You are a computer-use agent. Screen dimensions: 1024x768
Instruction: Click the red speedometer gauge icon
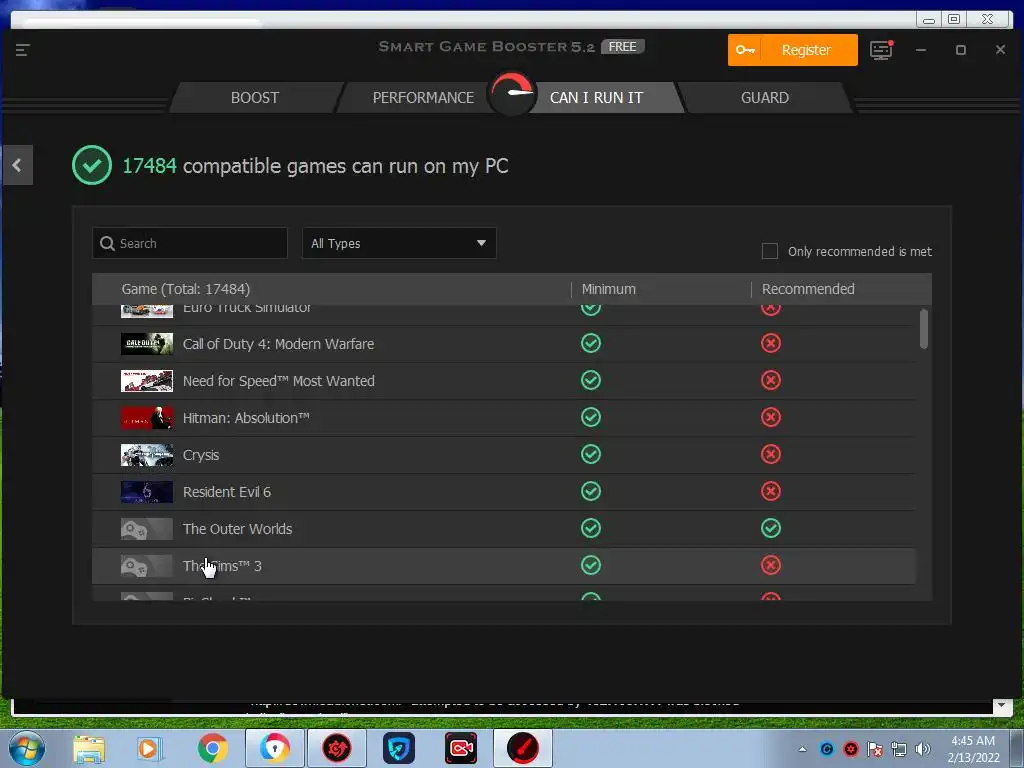point(513,93)
